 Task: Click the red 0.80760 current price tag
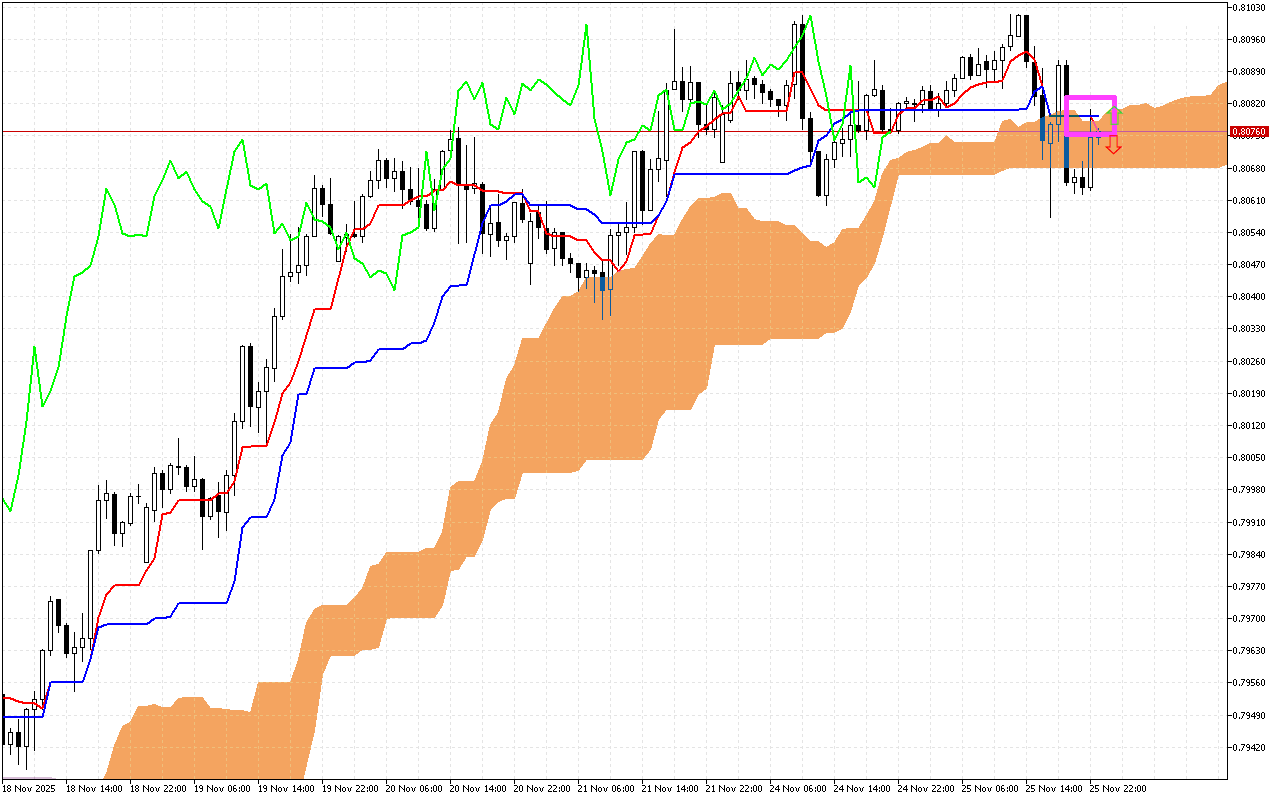(x=1249, y=132)
